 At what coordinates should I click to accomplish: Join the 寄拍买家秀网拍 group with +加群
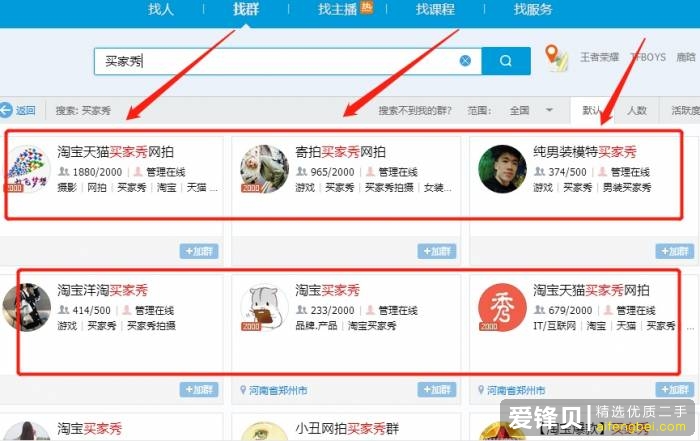[x=437, y=251]
